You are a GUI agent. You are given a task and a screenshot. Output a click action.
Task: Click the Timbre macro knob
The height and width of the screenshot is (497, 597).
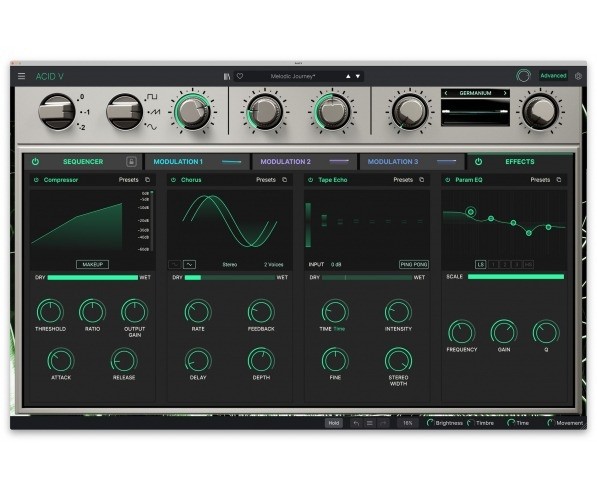[x=471, y=423]
